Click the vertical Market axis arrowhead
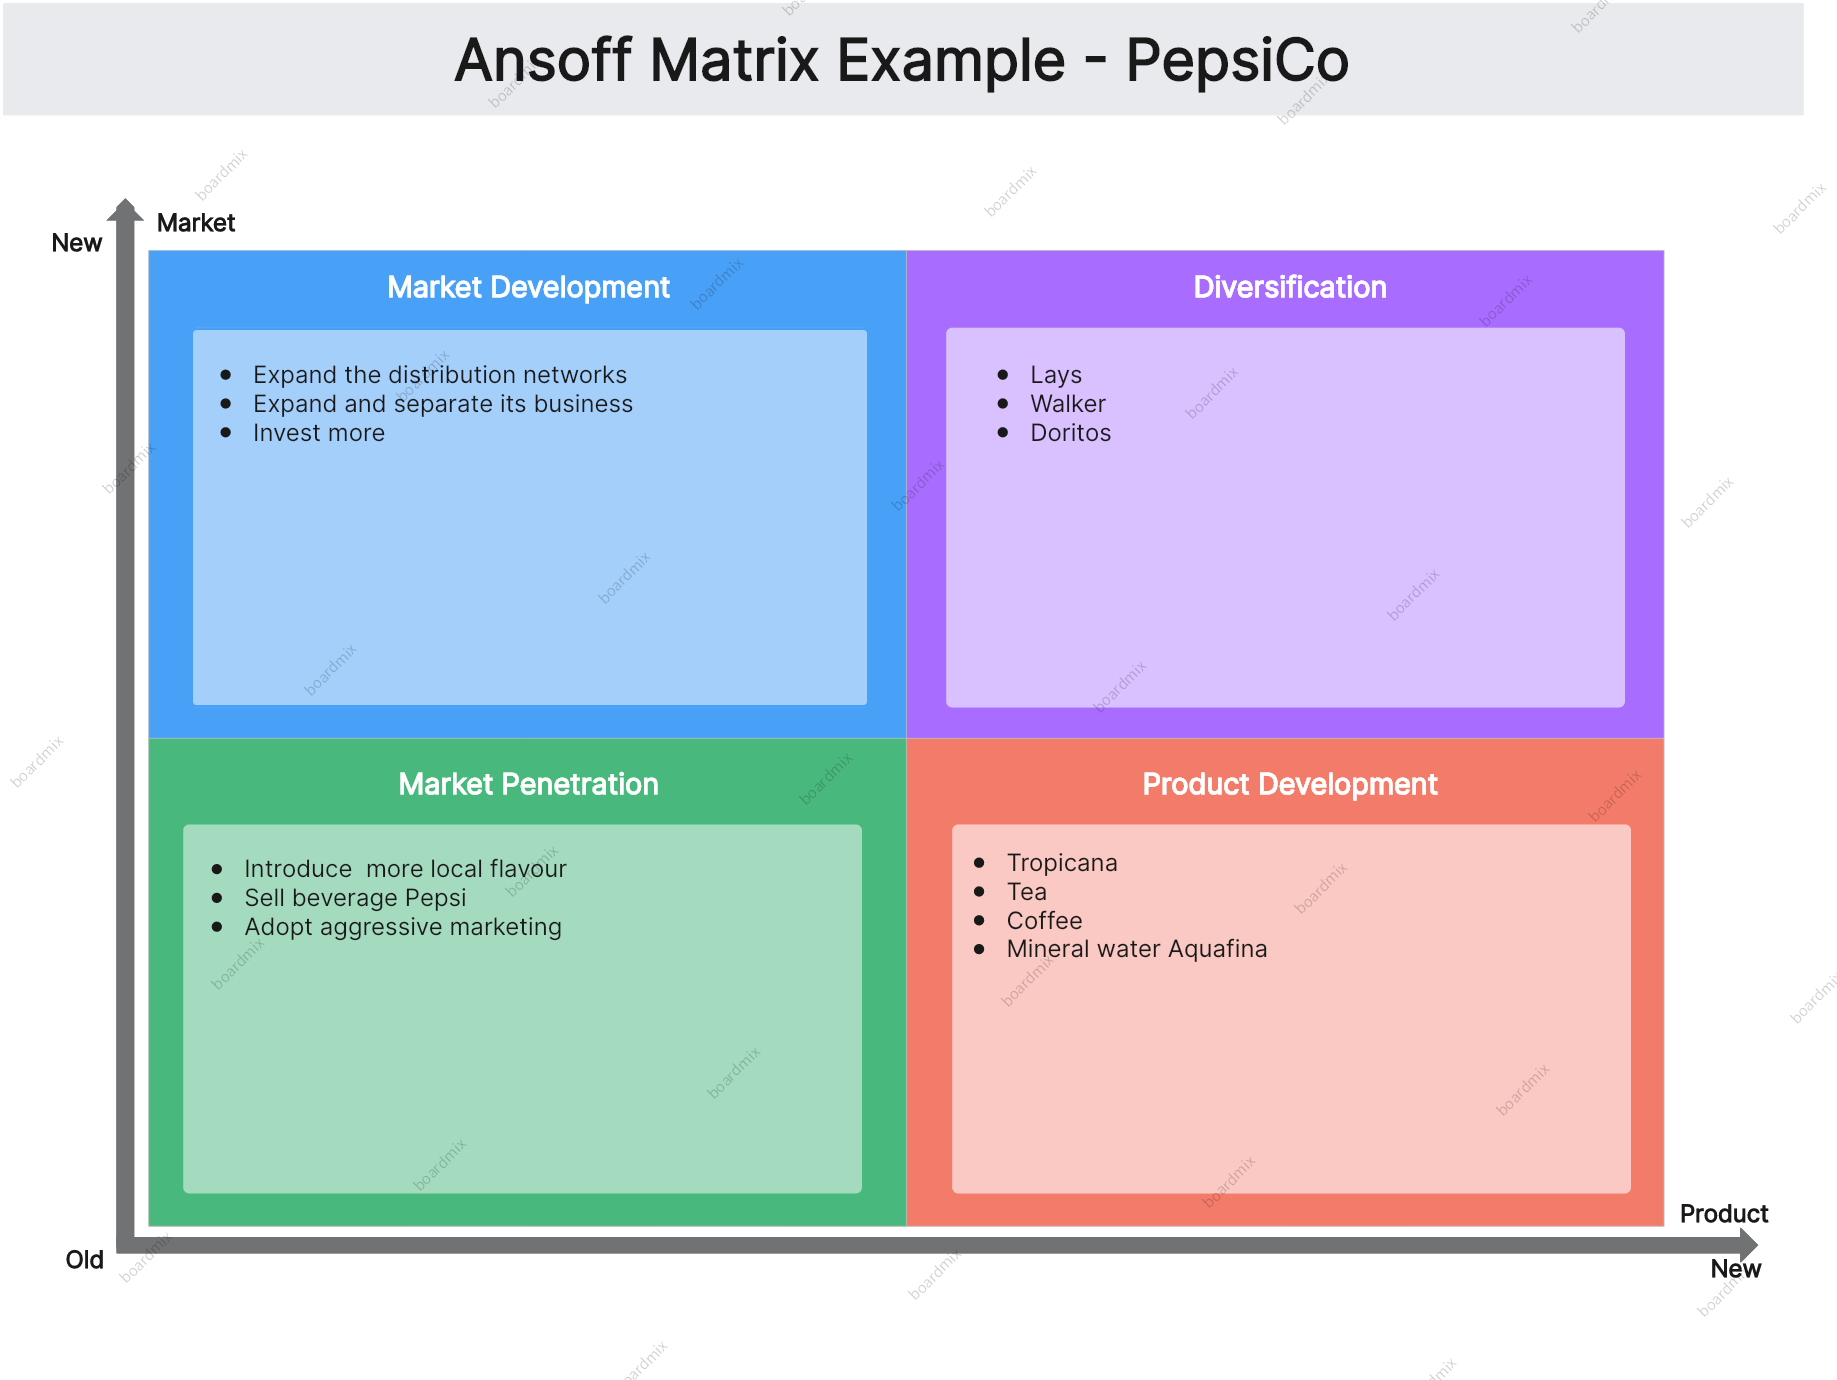 [x=125, y=210]
